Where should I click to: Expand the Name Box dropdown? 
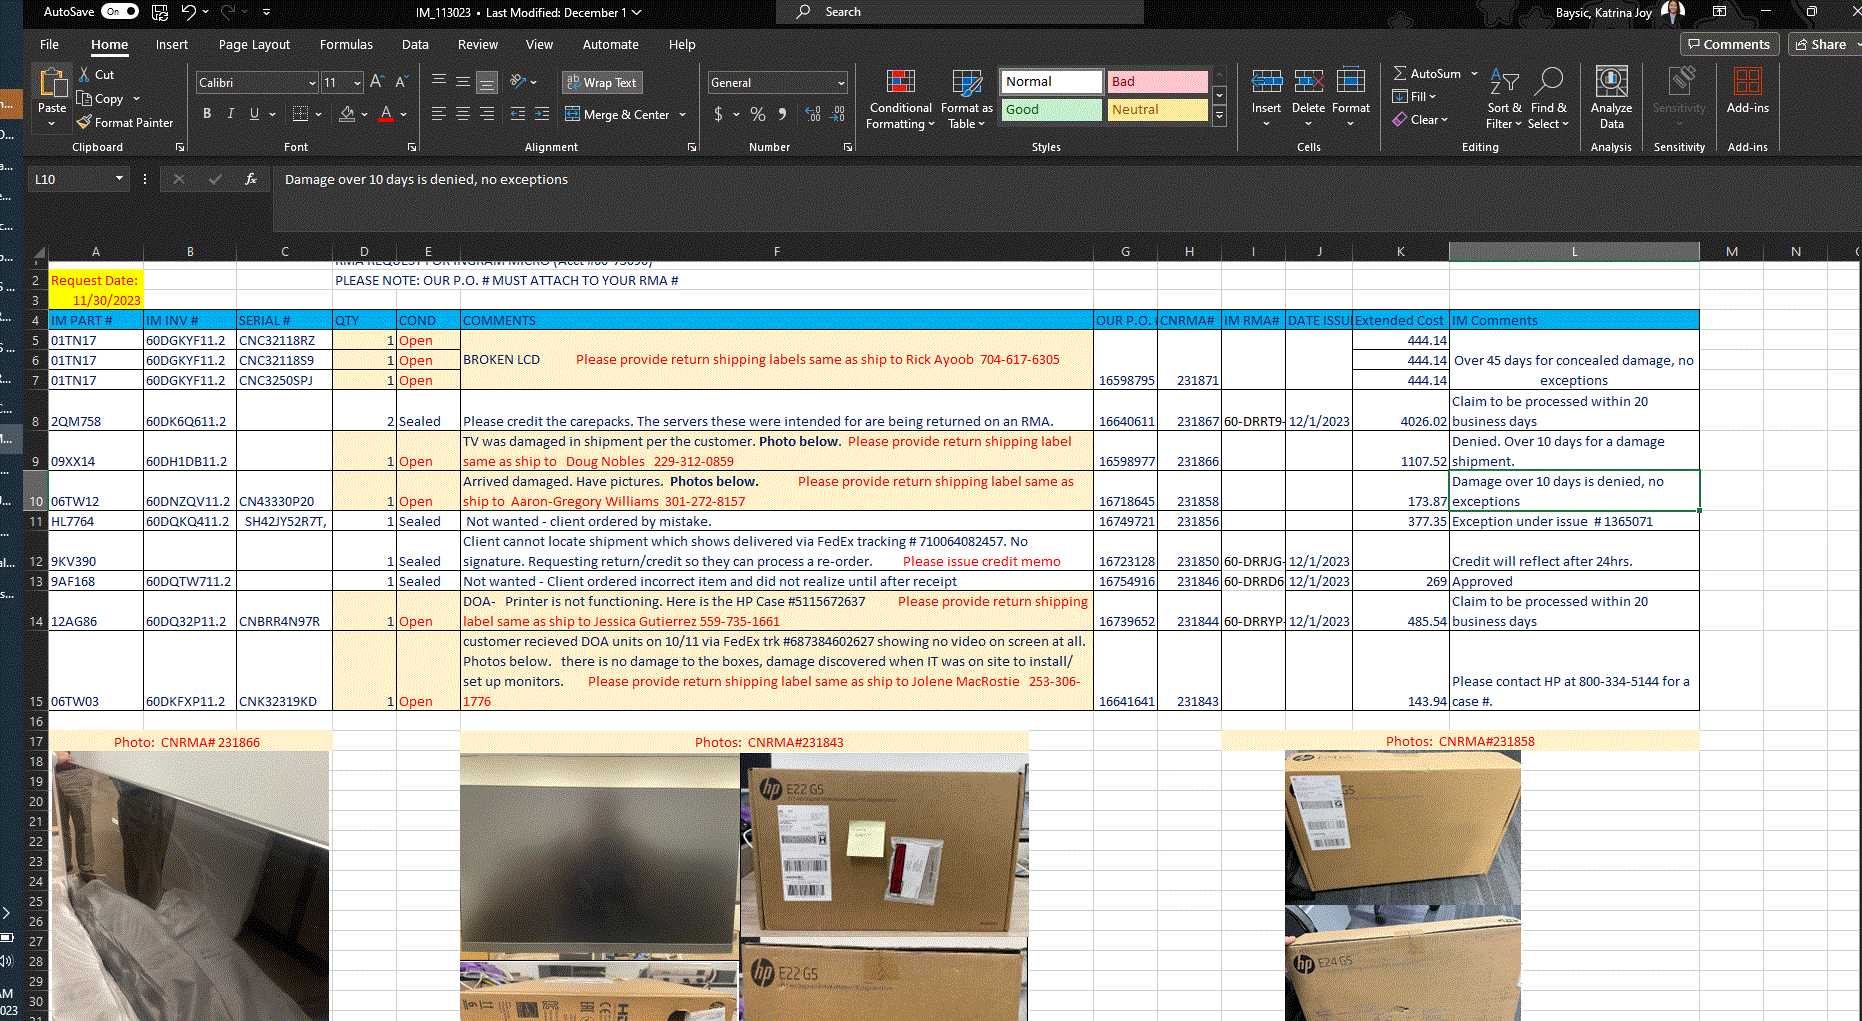click(x=119, y=179)
